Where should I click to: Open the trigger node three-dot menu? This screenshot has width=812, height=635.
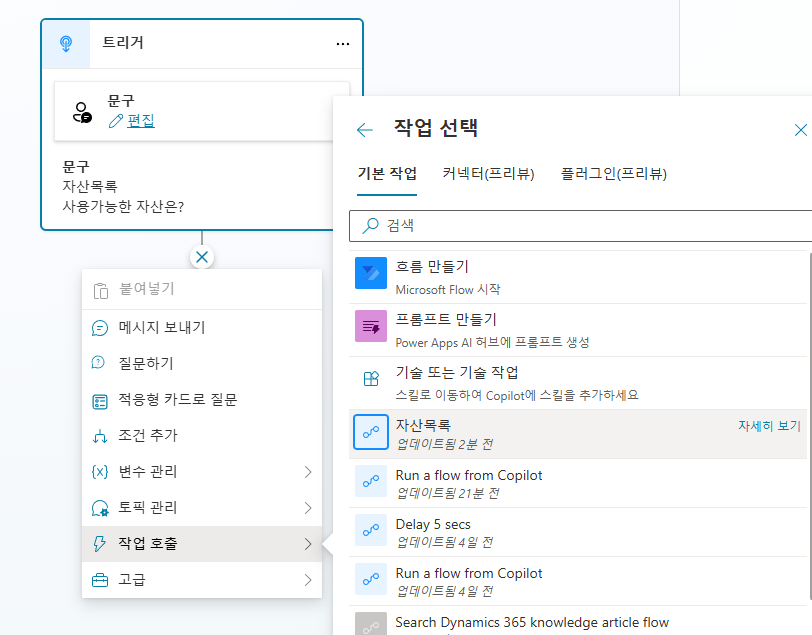tap(343, 44)
